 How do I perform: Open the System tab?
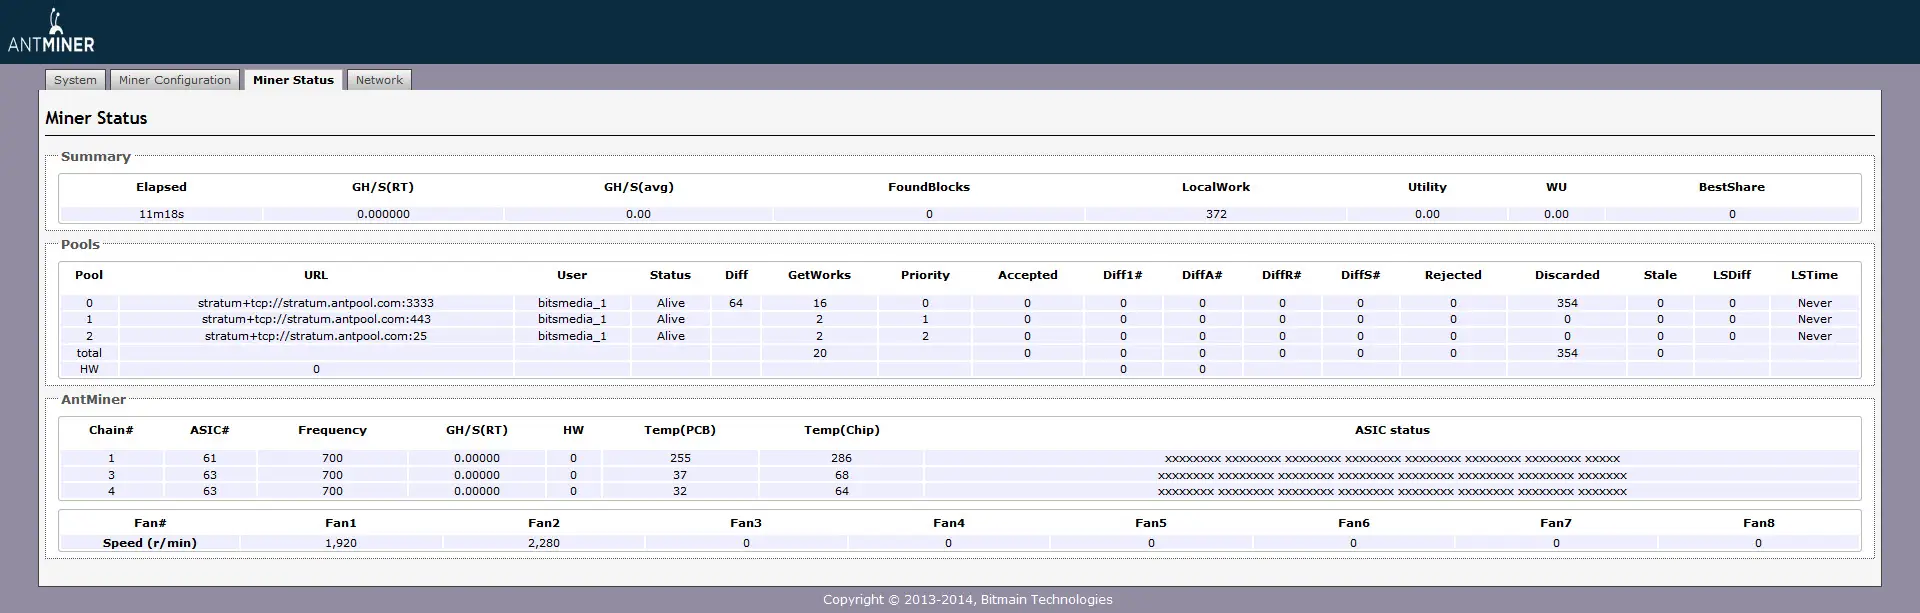[75, 80]
